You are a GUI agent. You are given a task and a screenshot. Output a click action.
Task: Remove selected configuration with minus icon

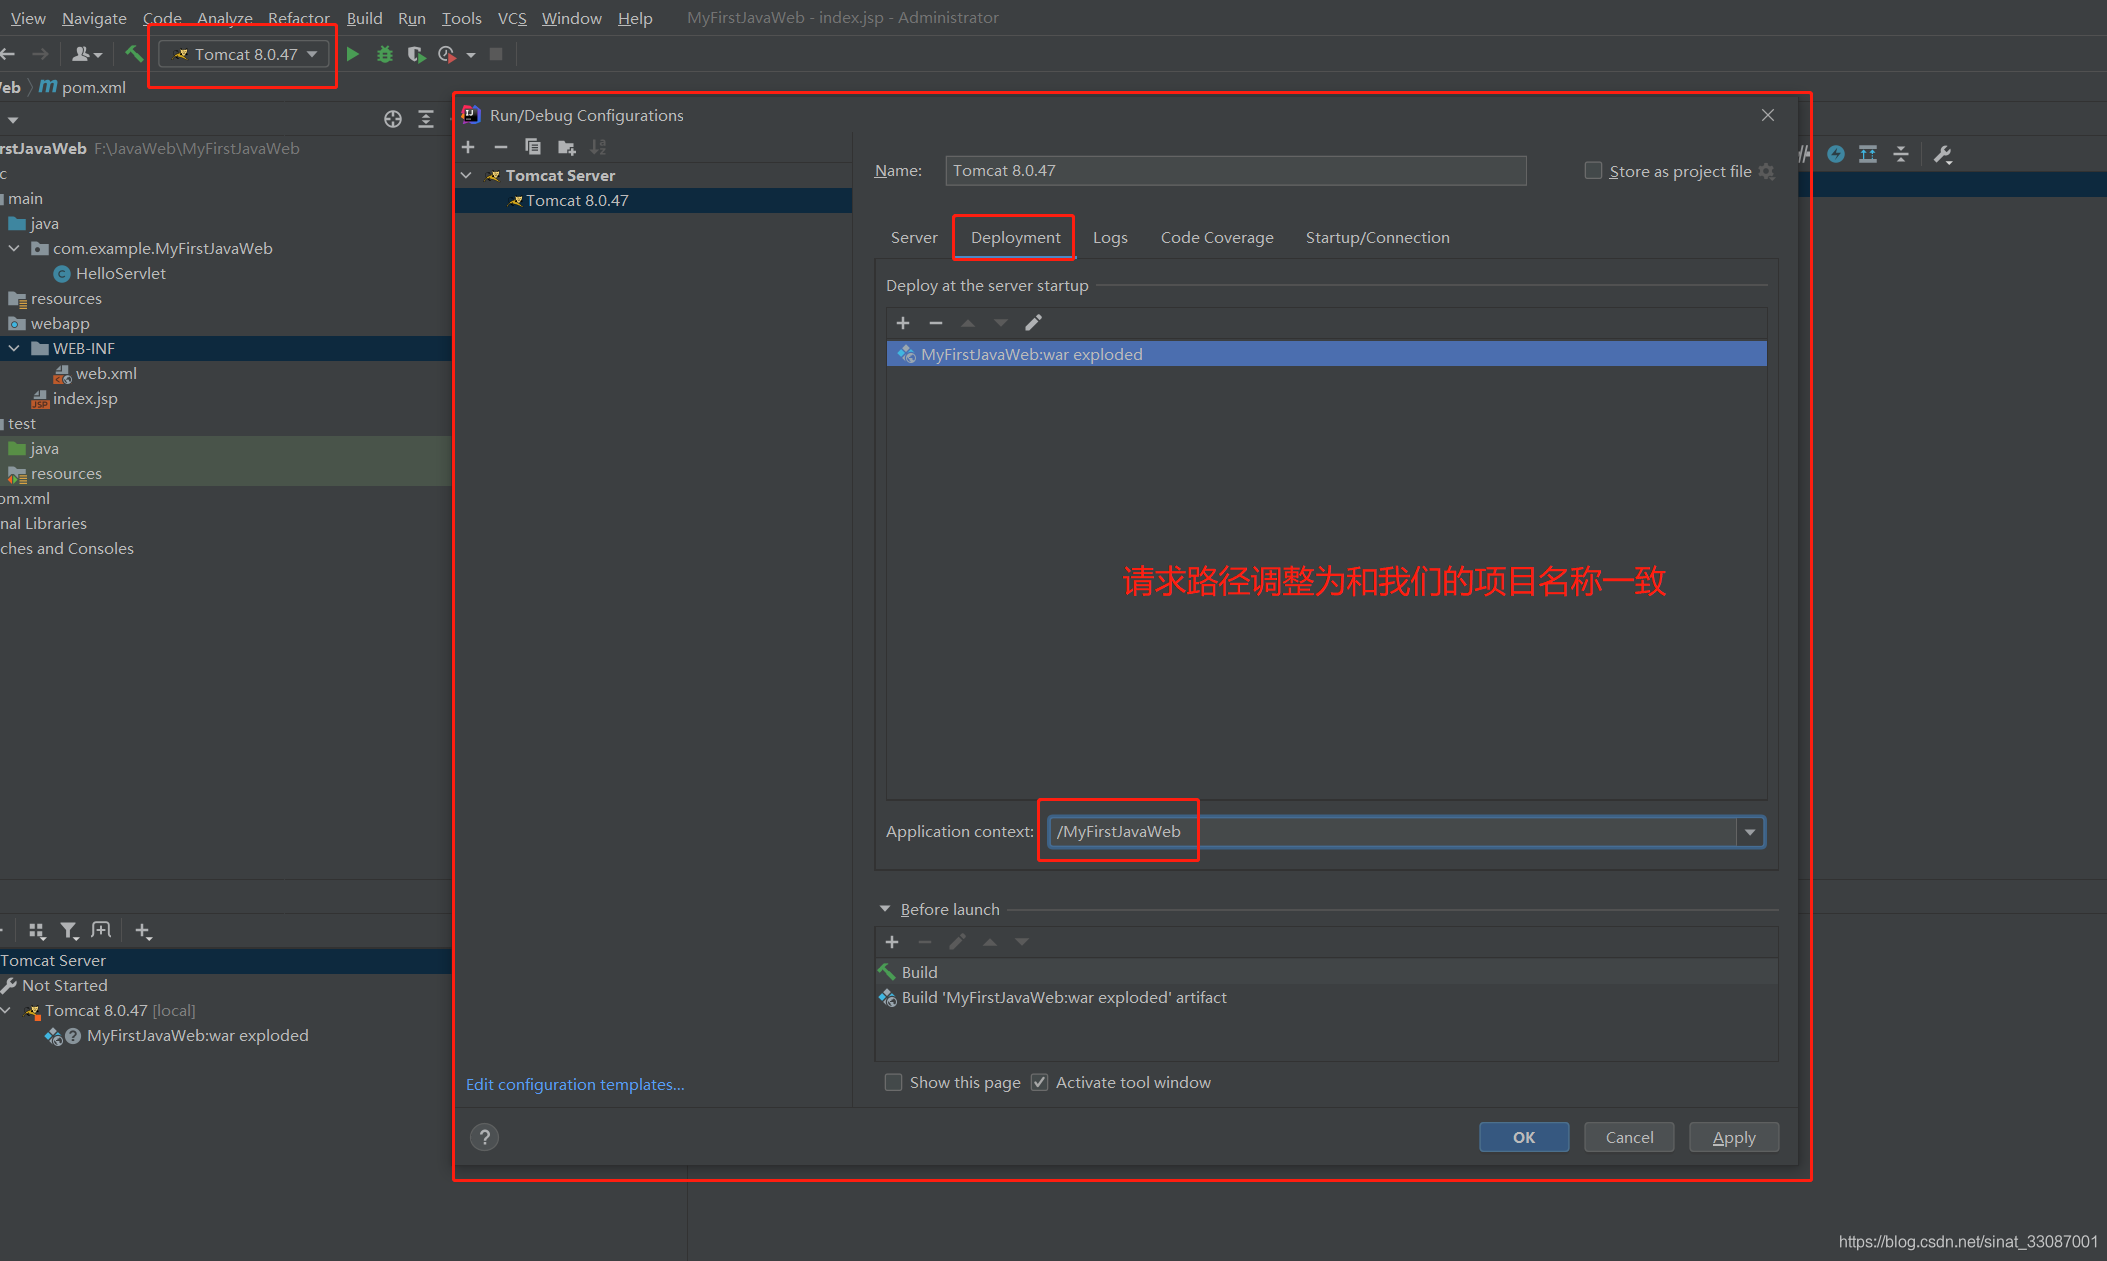(501, 147)
